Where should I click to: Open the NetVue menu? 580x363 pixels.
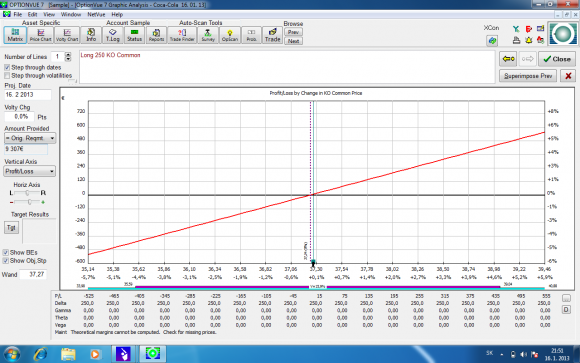point(96,14)
